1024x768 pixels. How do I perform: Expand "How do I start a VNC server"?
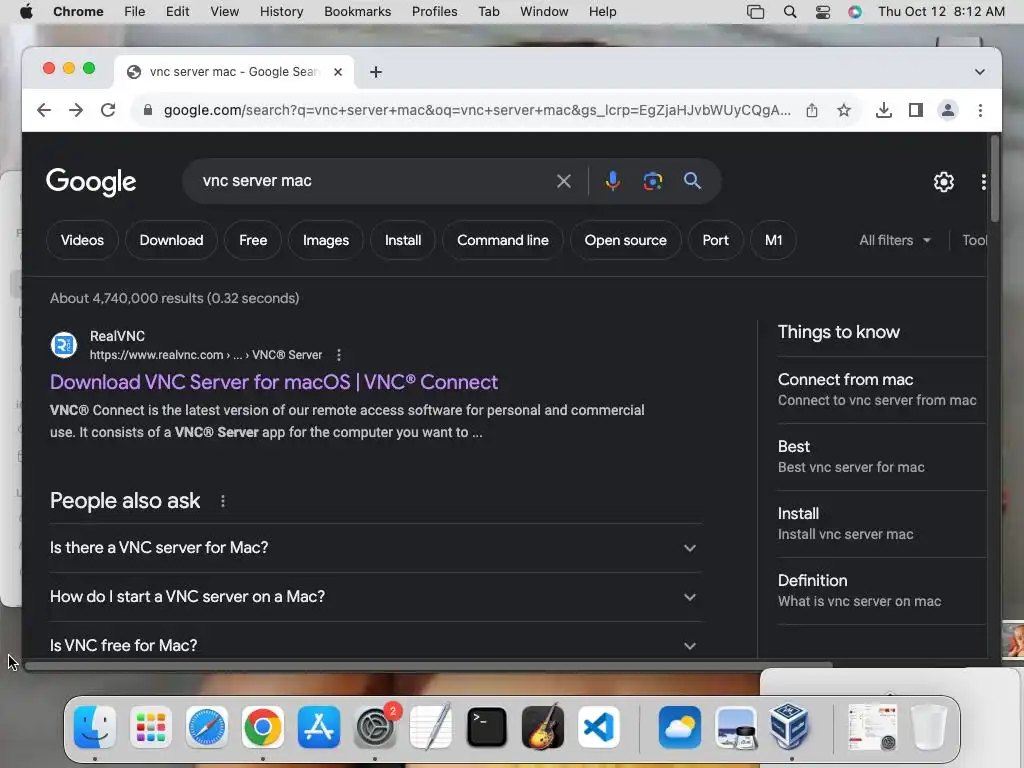tap(375, 597)
